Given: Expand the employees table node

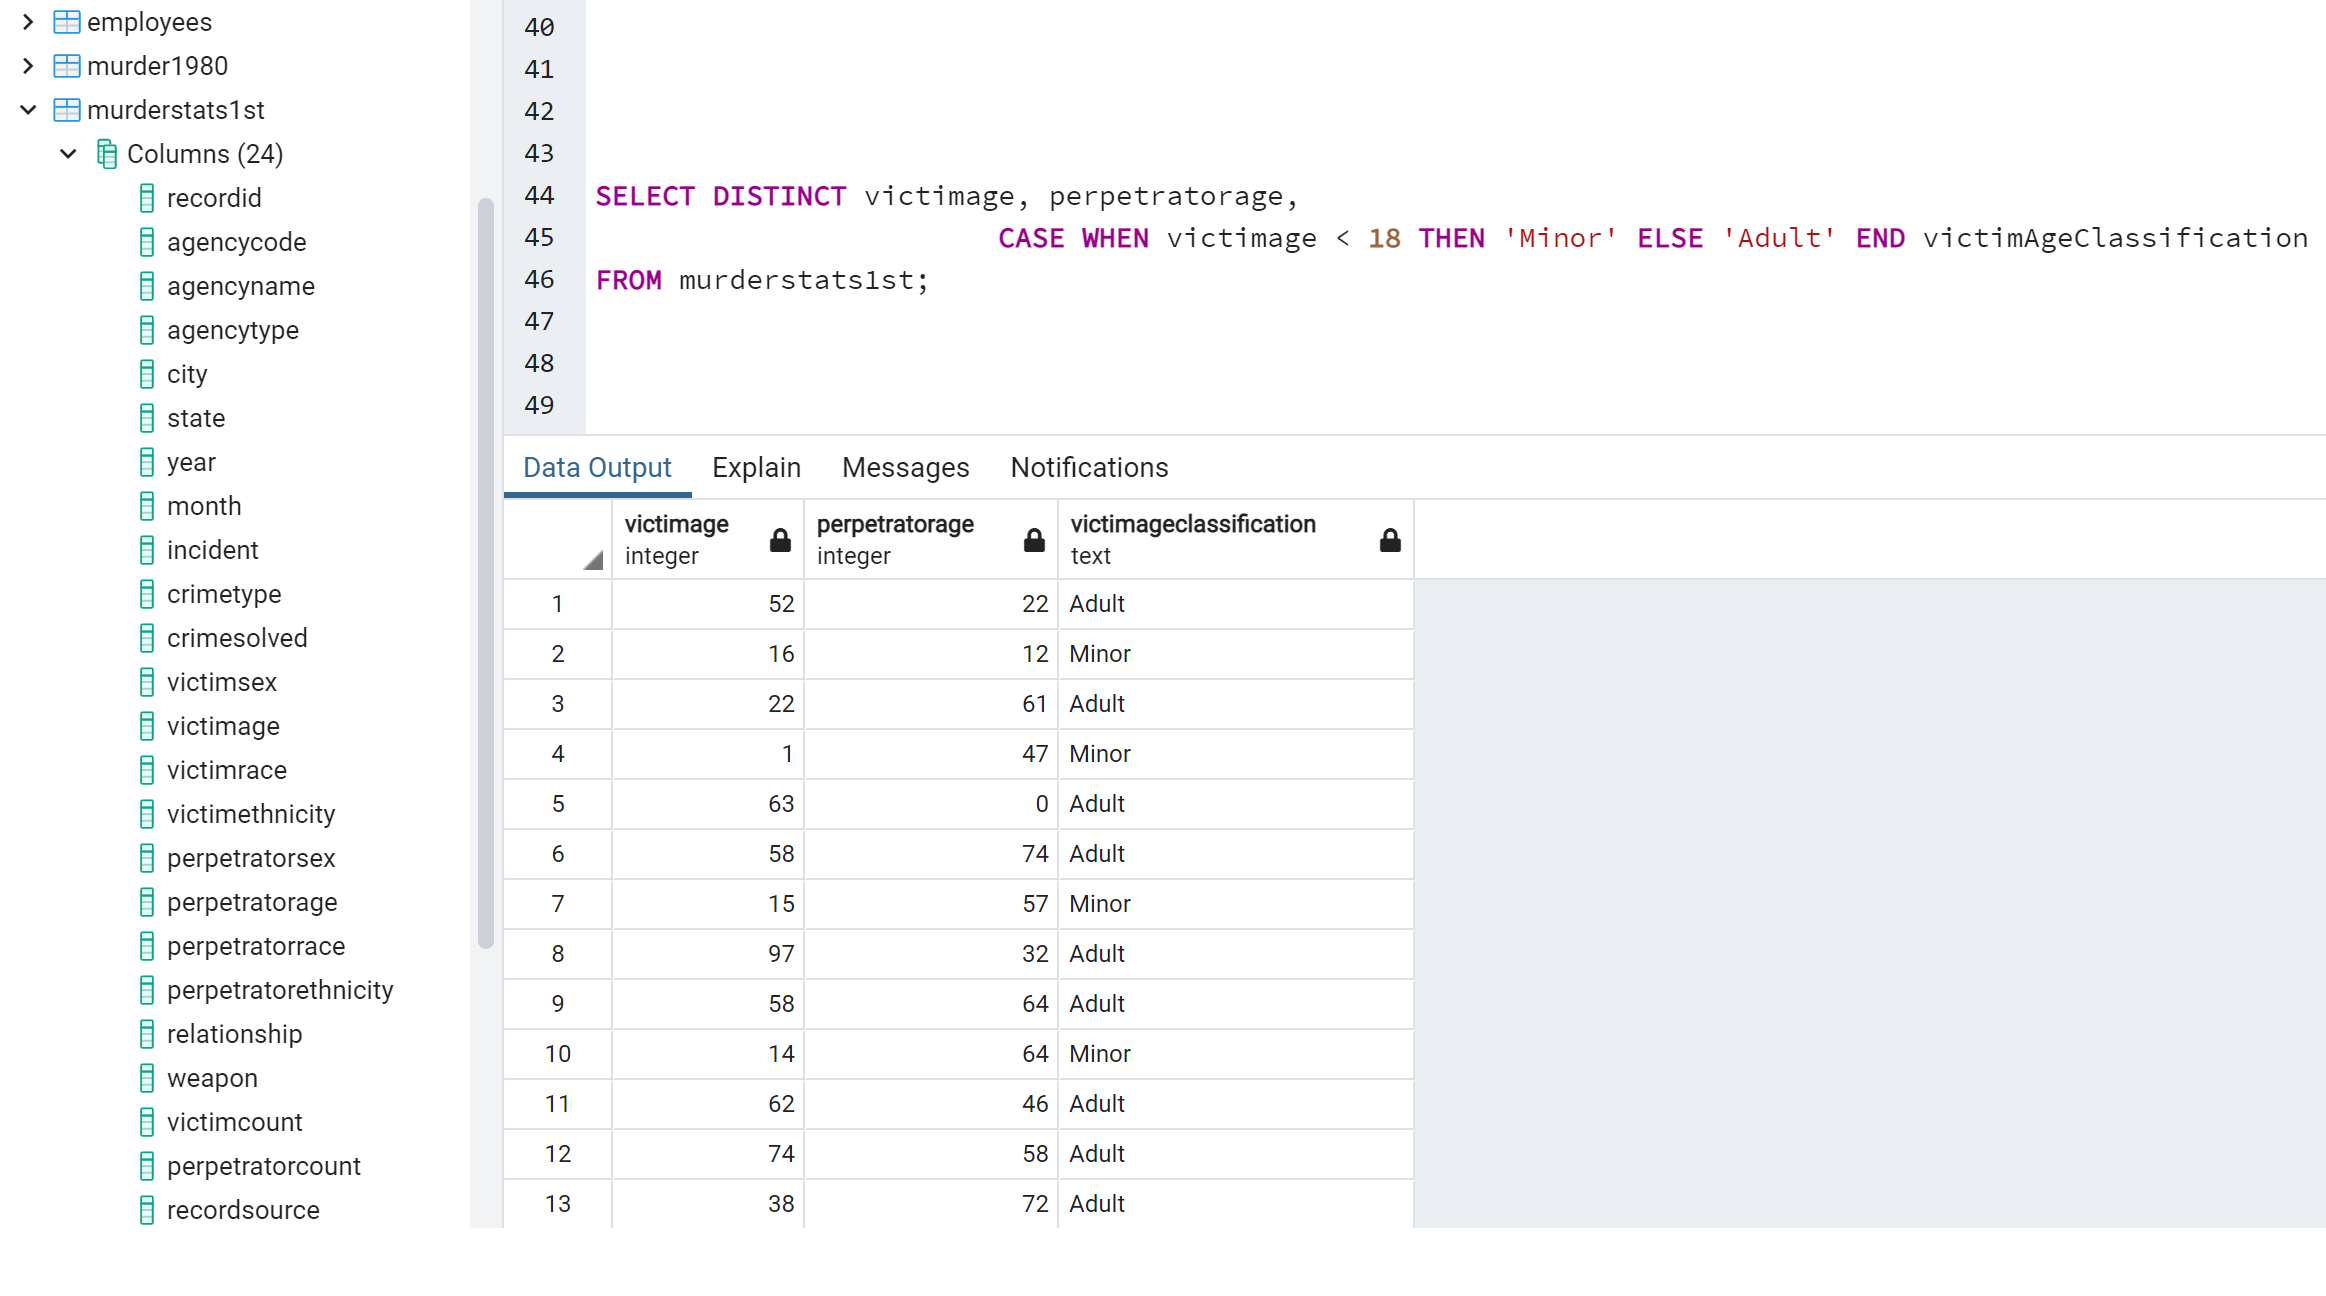Looking at the screenshot, I should click(28, 22).
